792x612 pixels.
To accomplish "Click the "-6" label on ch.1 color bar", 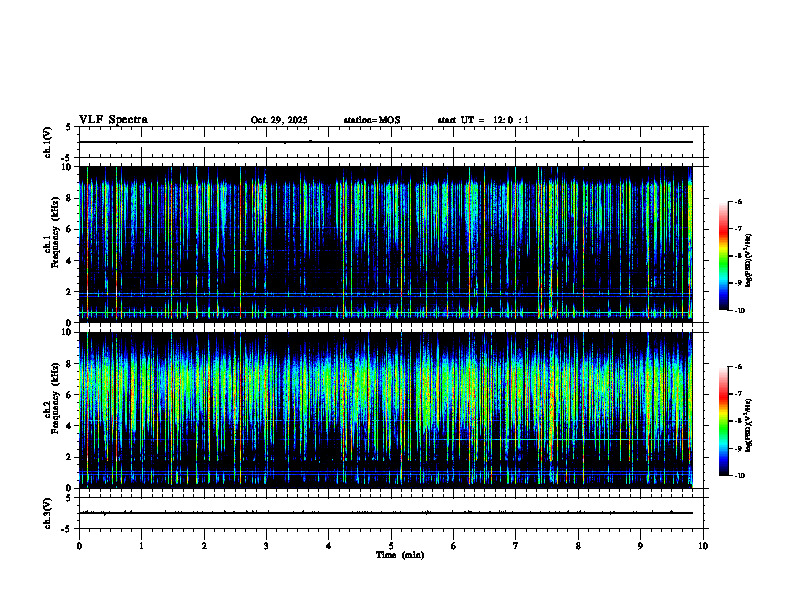I will [738, 201].
